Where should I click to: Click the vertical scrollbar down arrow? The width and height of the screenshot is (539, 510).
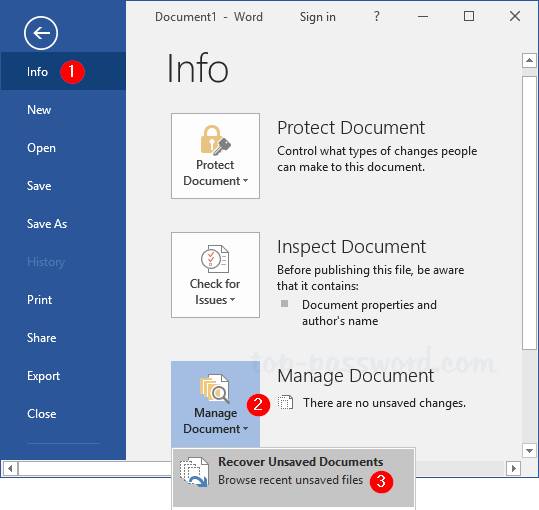[x=529, y=451]
